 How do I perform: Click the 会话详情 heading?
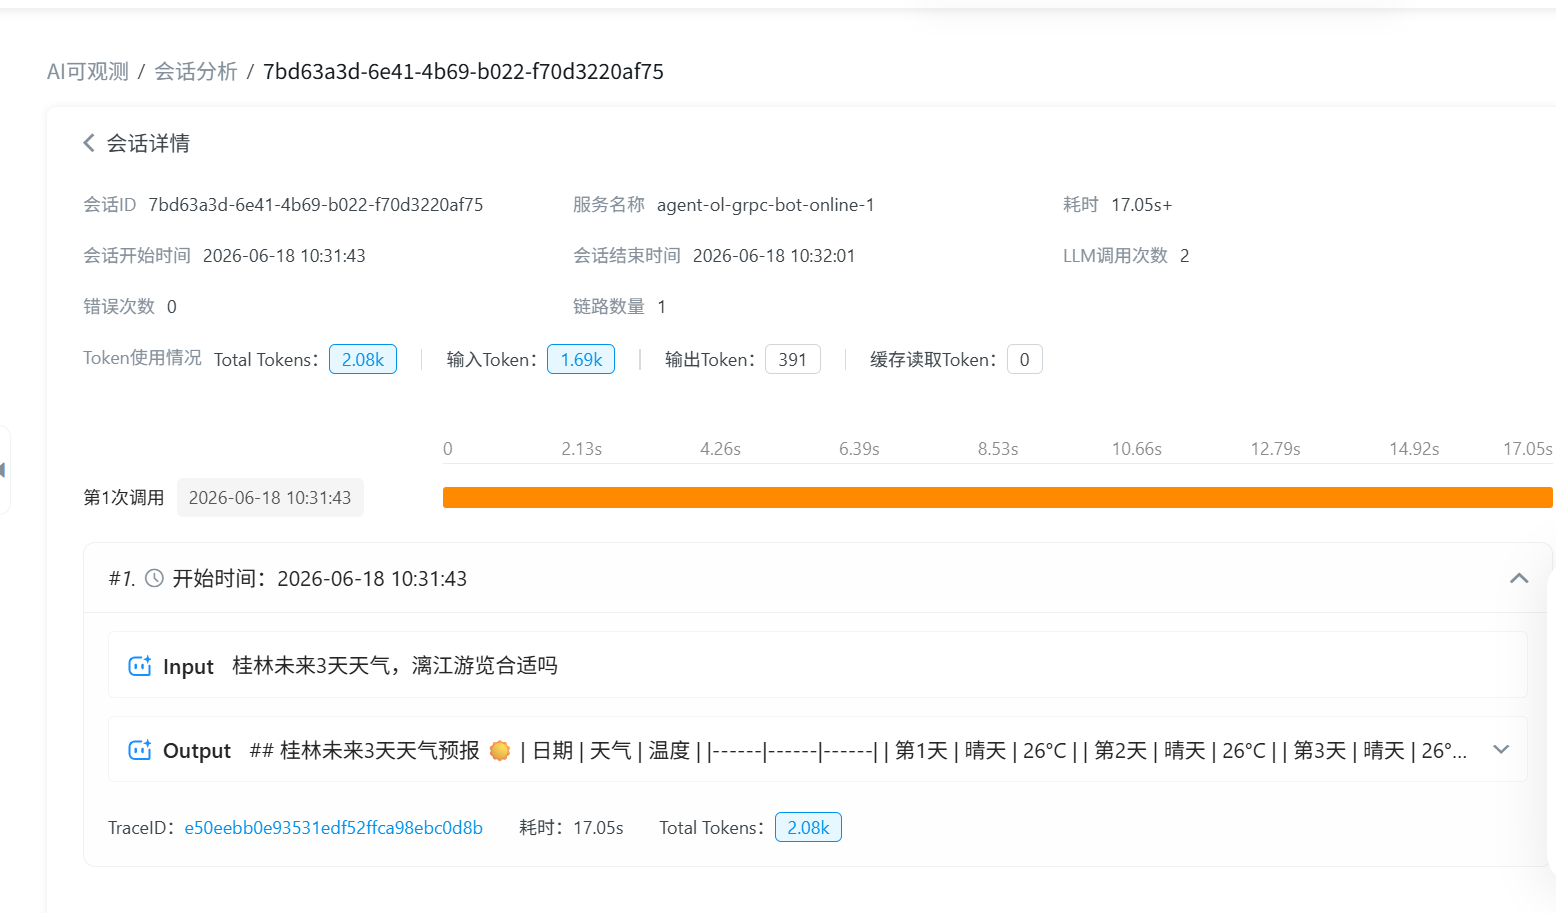coord(148,143)
